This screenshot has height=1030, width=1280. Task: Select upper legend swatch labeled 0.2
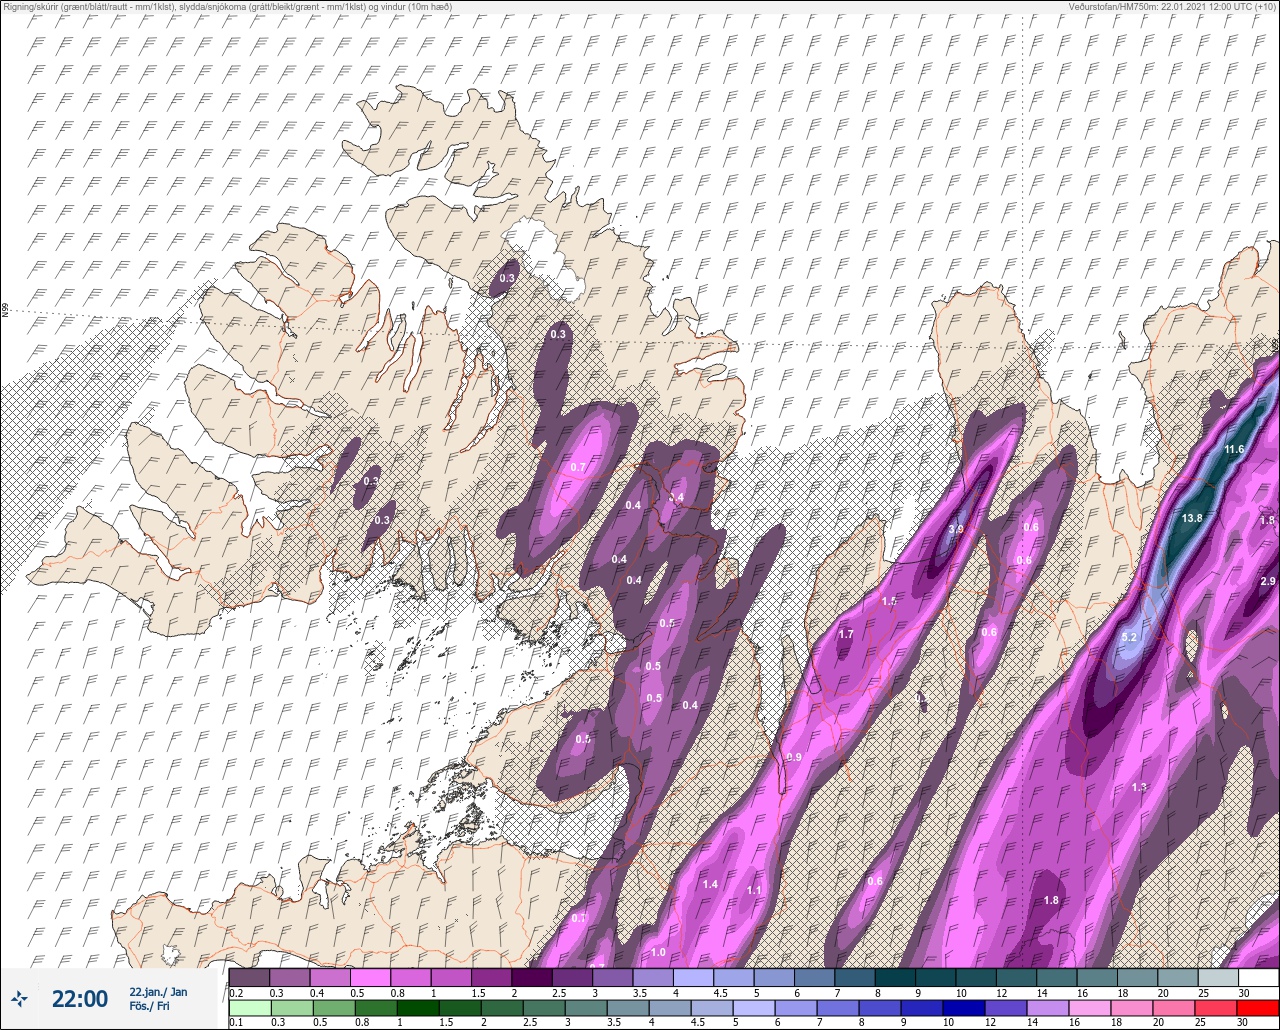point(249,977)
